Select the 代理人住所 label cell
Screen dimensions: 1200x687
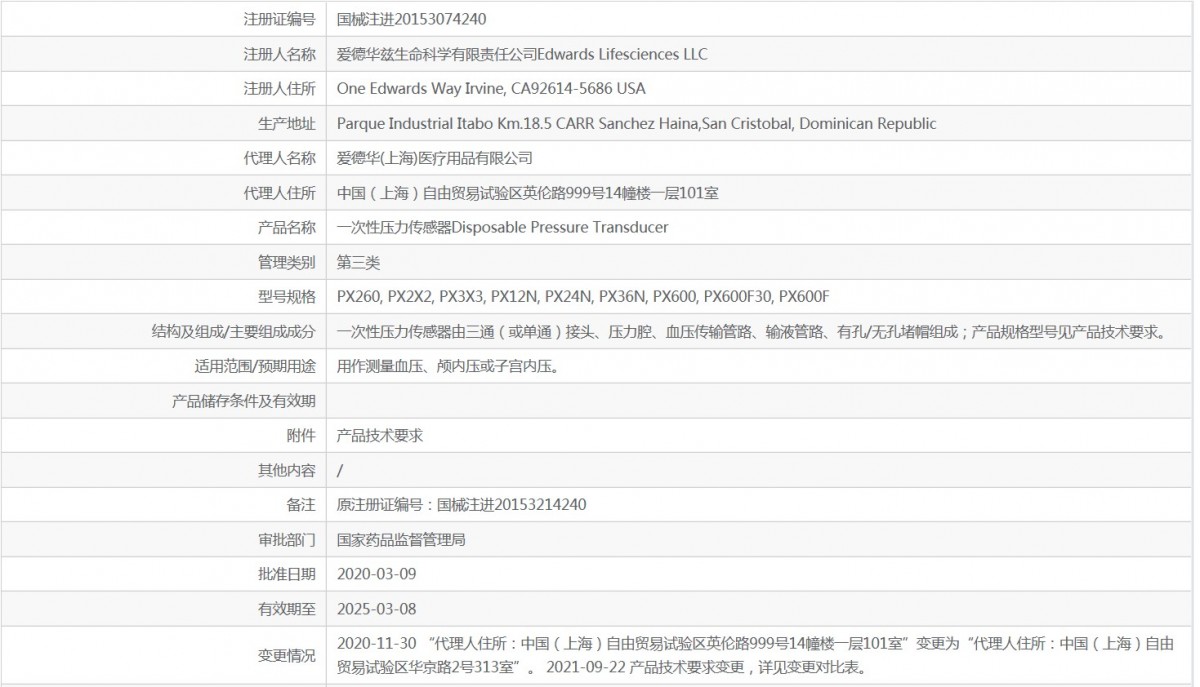tap(279, 193)
